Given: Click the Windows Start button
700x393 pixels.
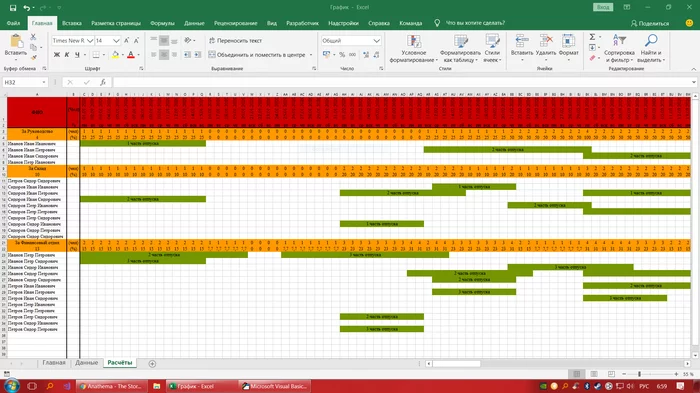Looking at the screenshot, I should pyautogui.click(x=12, y=386).
